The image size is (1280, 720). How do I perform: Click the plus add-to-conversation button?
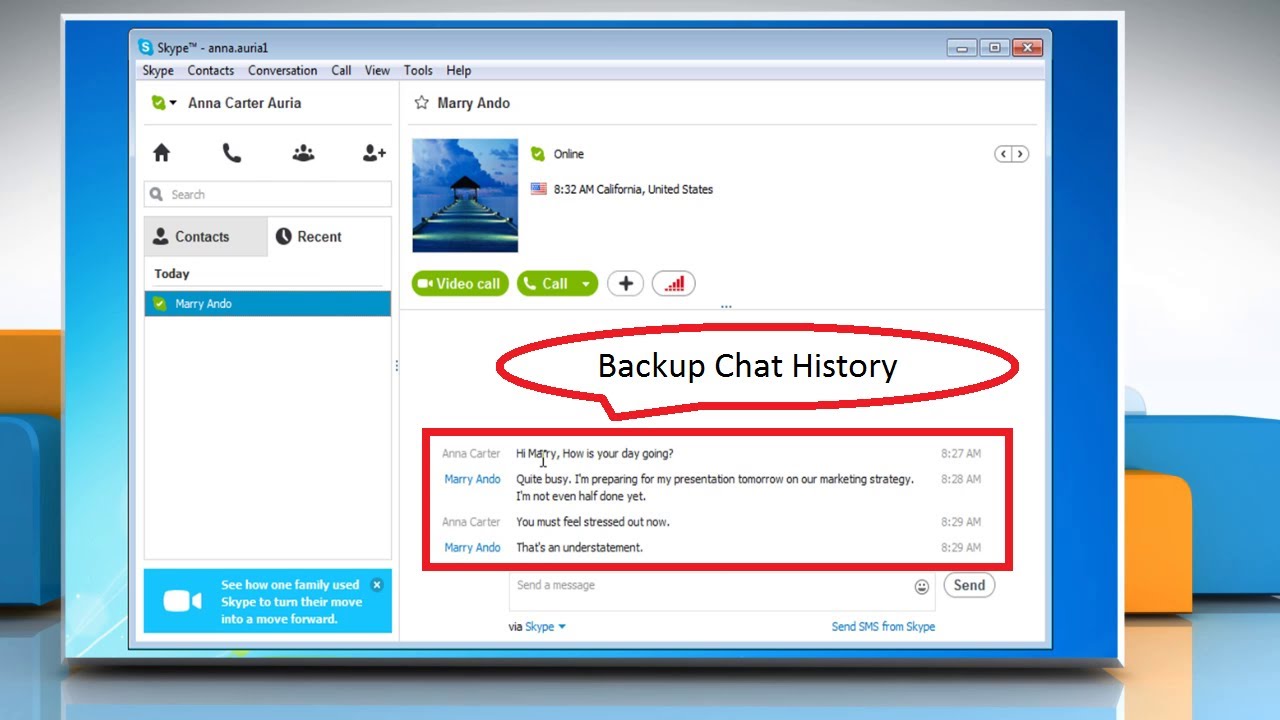point(625,284)
